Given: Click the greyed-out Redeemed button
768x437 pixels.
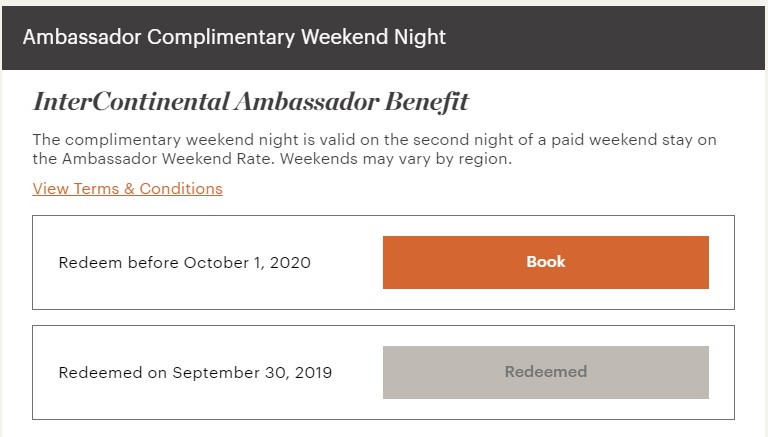Looking at the screenshot, I should (545, 372).
